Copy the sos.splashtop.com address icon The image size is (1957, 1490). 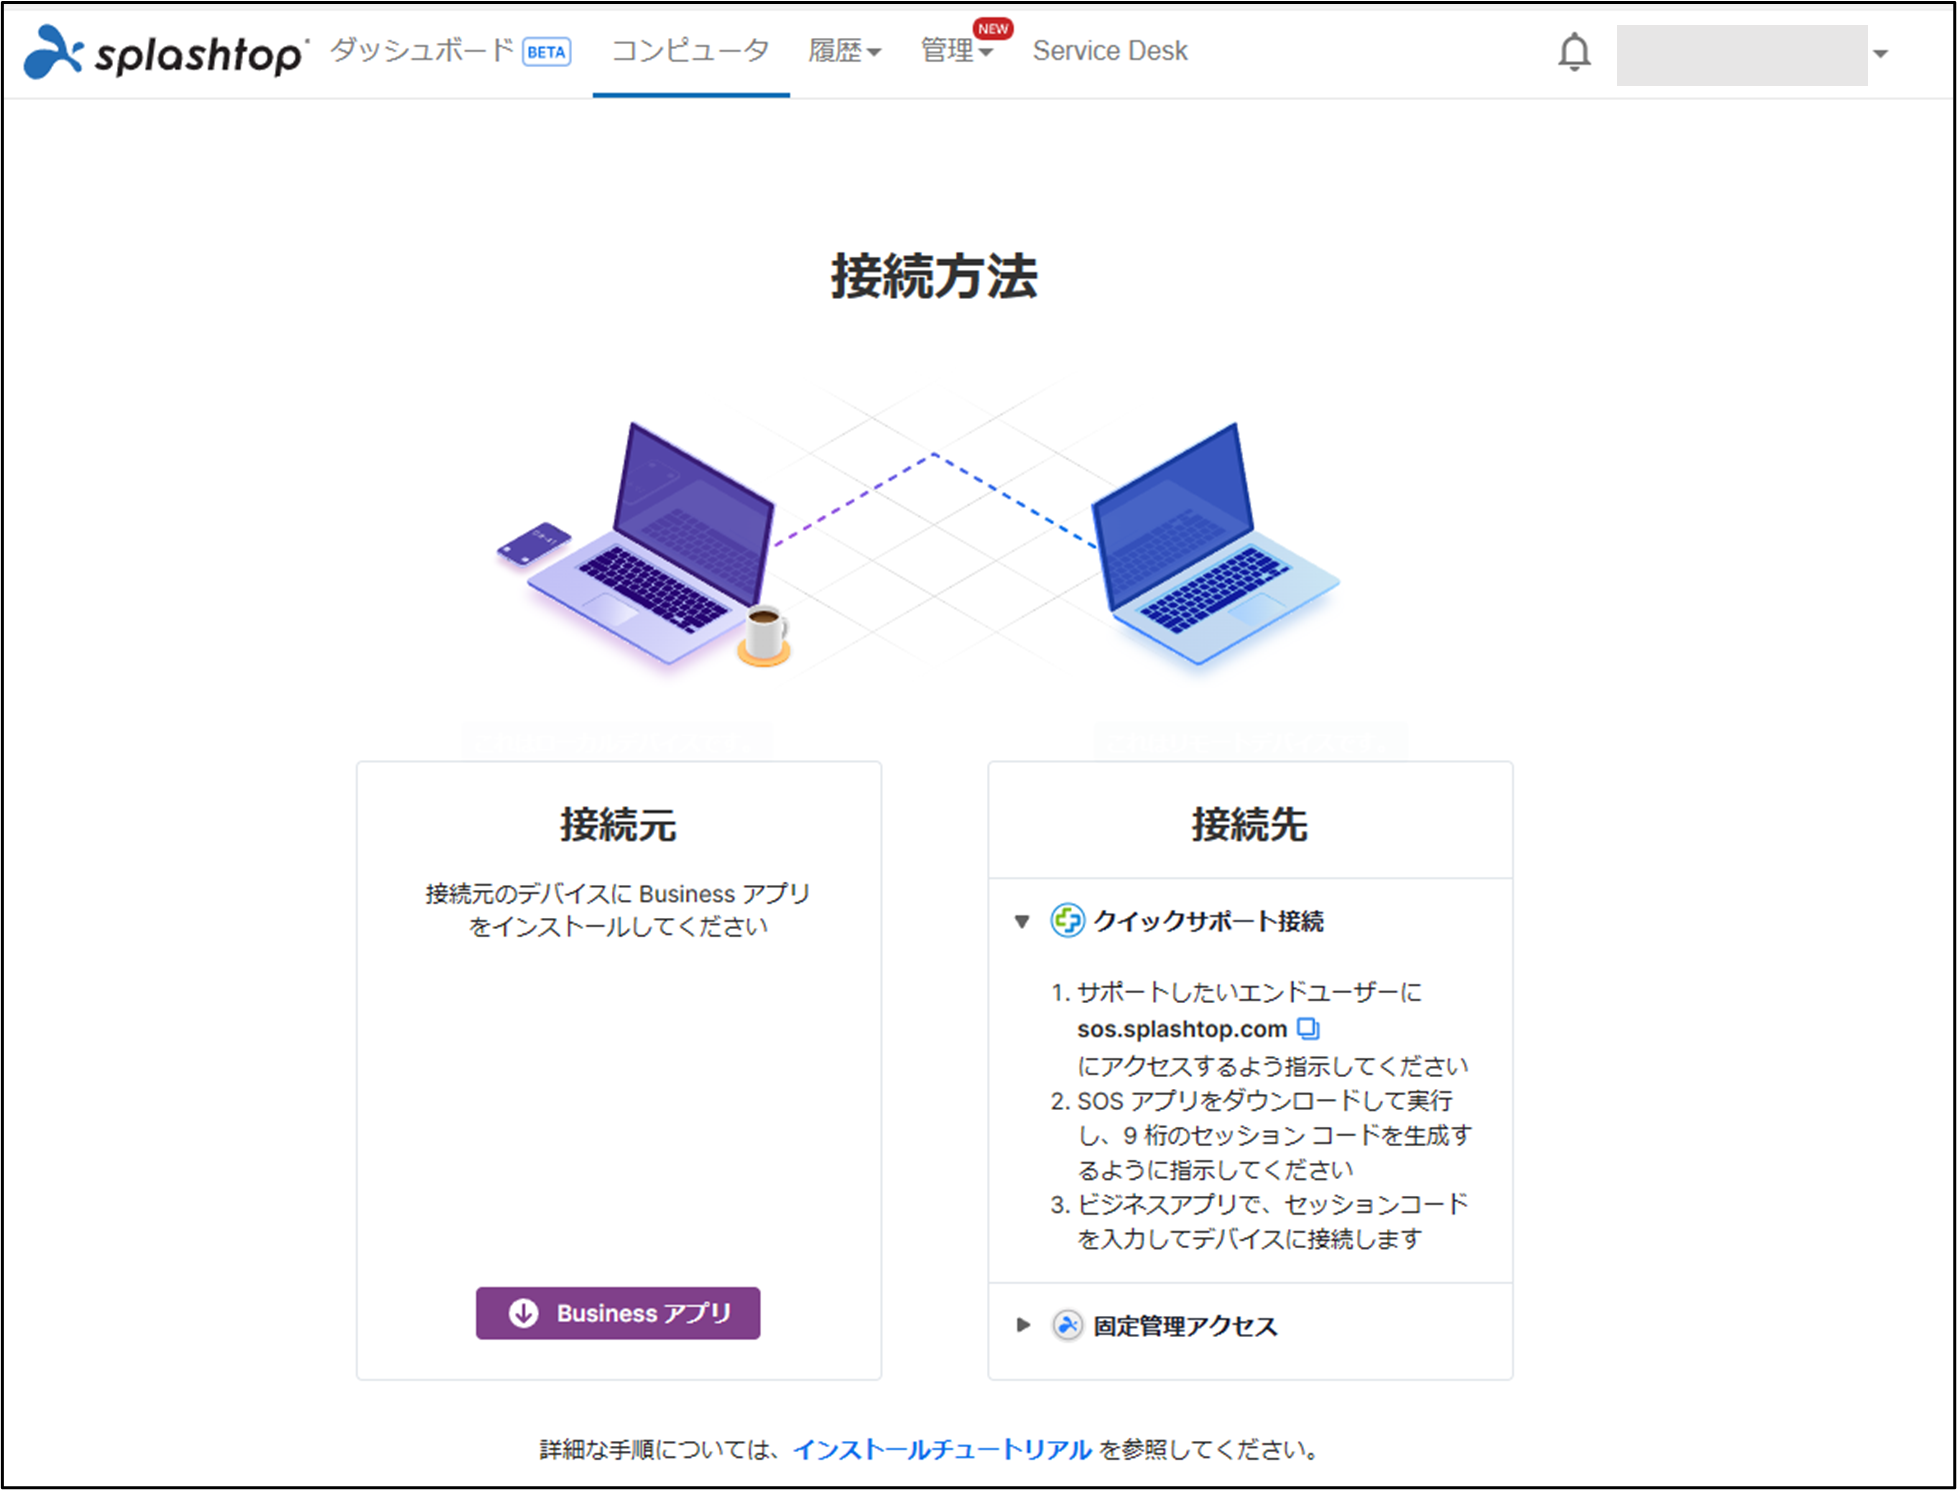pyautogui.click(x=1308, y=1028)
